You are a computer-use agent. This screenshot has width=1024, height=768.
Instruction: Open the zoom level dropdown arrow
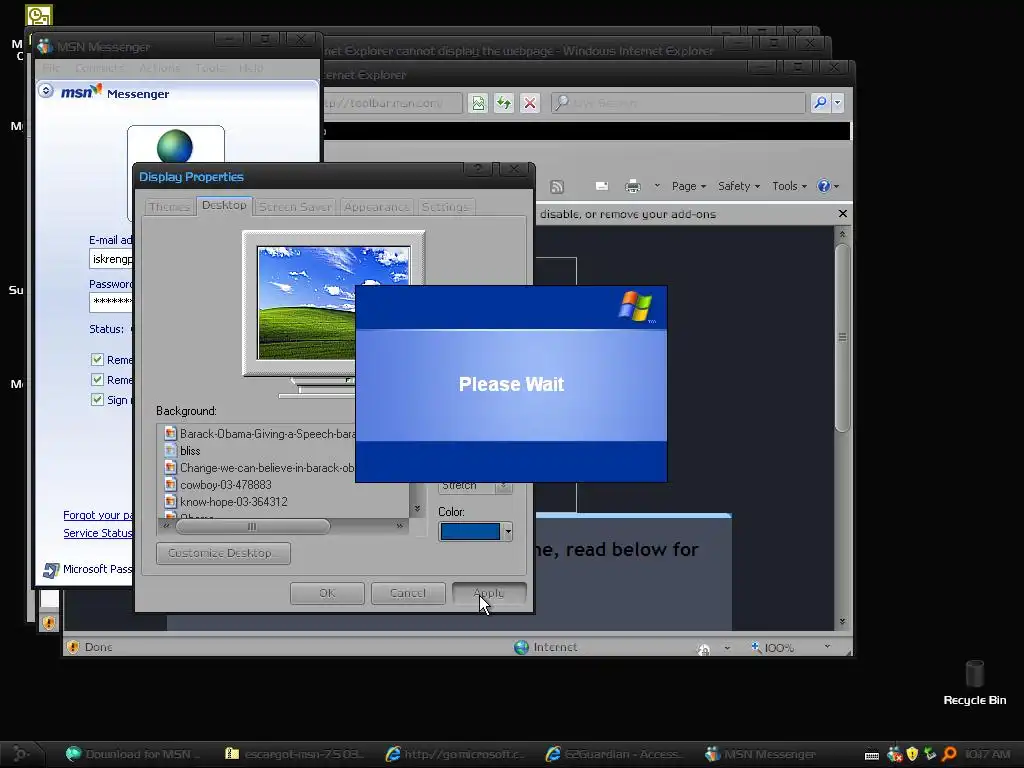click(x=827, y=647)
